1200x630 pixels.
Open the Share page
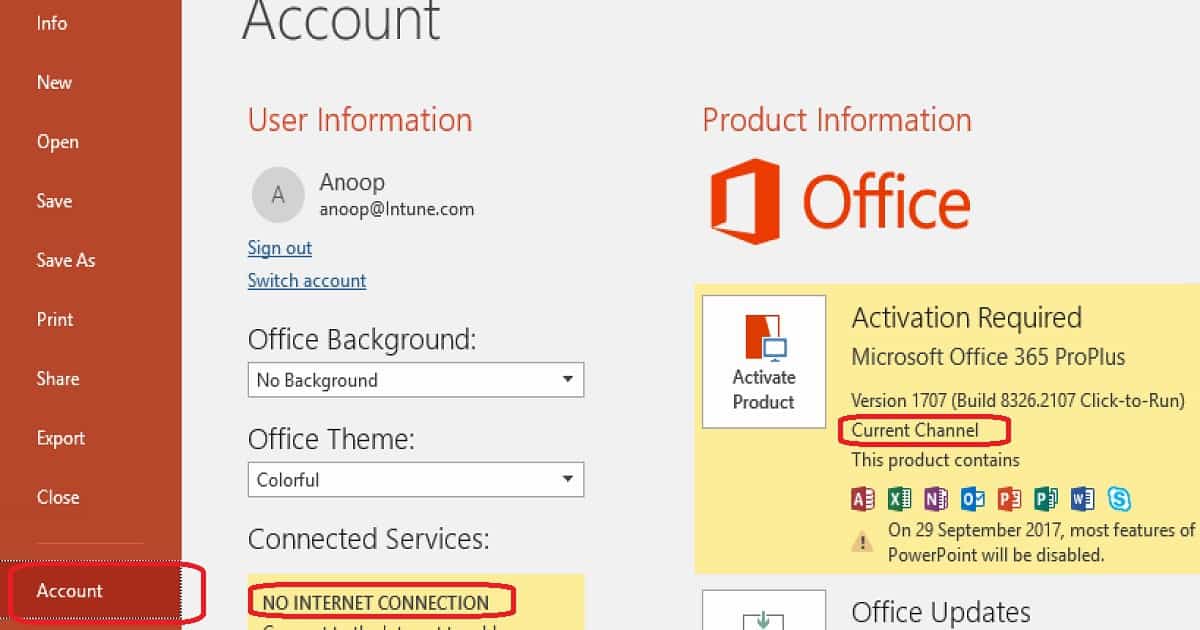coord(58,379)
